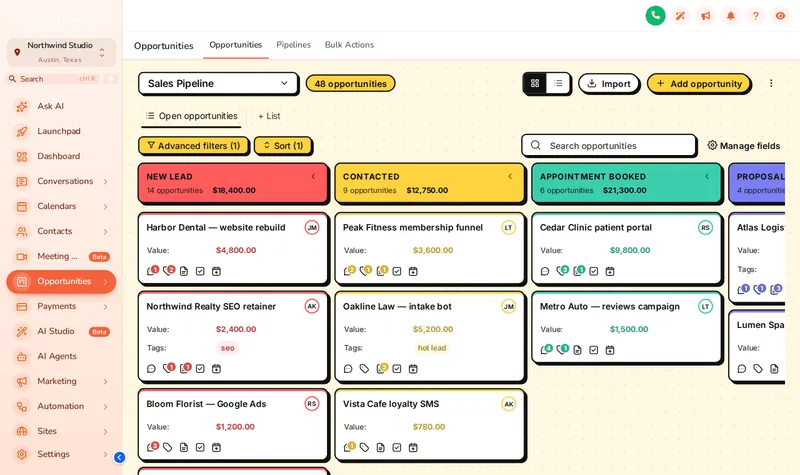The image size is (800, 475).
Task: Open Advanced filters (1)
Action: 193,146
